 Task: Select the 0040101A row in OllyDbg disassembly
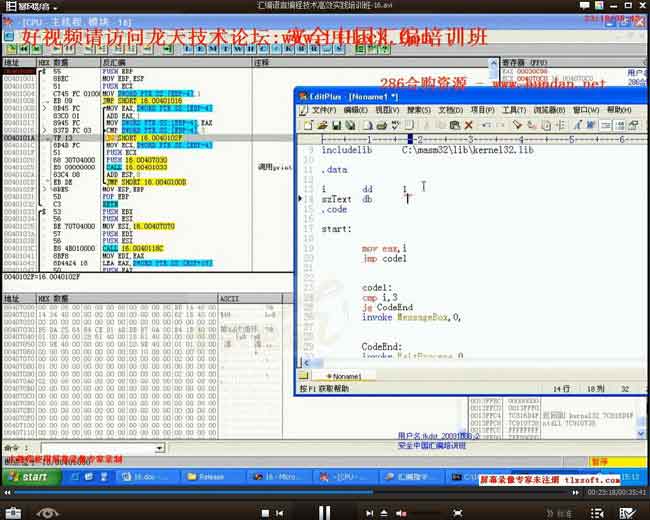(148, 138)
